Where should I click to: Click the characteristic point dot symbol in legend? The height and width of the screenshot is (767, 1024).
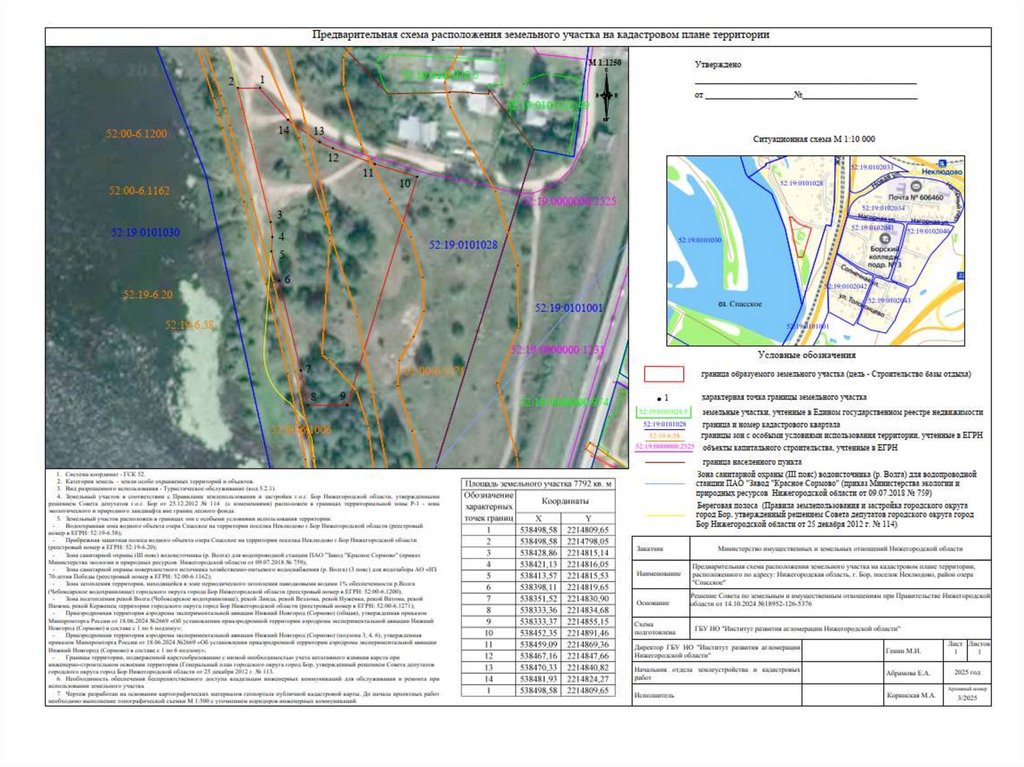pyautogui.click(x=659, y=398)
